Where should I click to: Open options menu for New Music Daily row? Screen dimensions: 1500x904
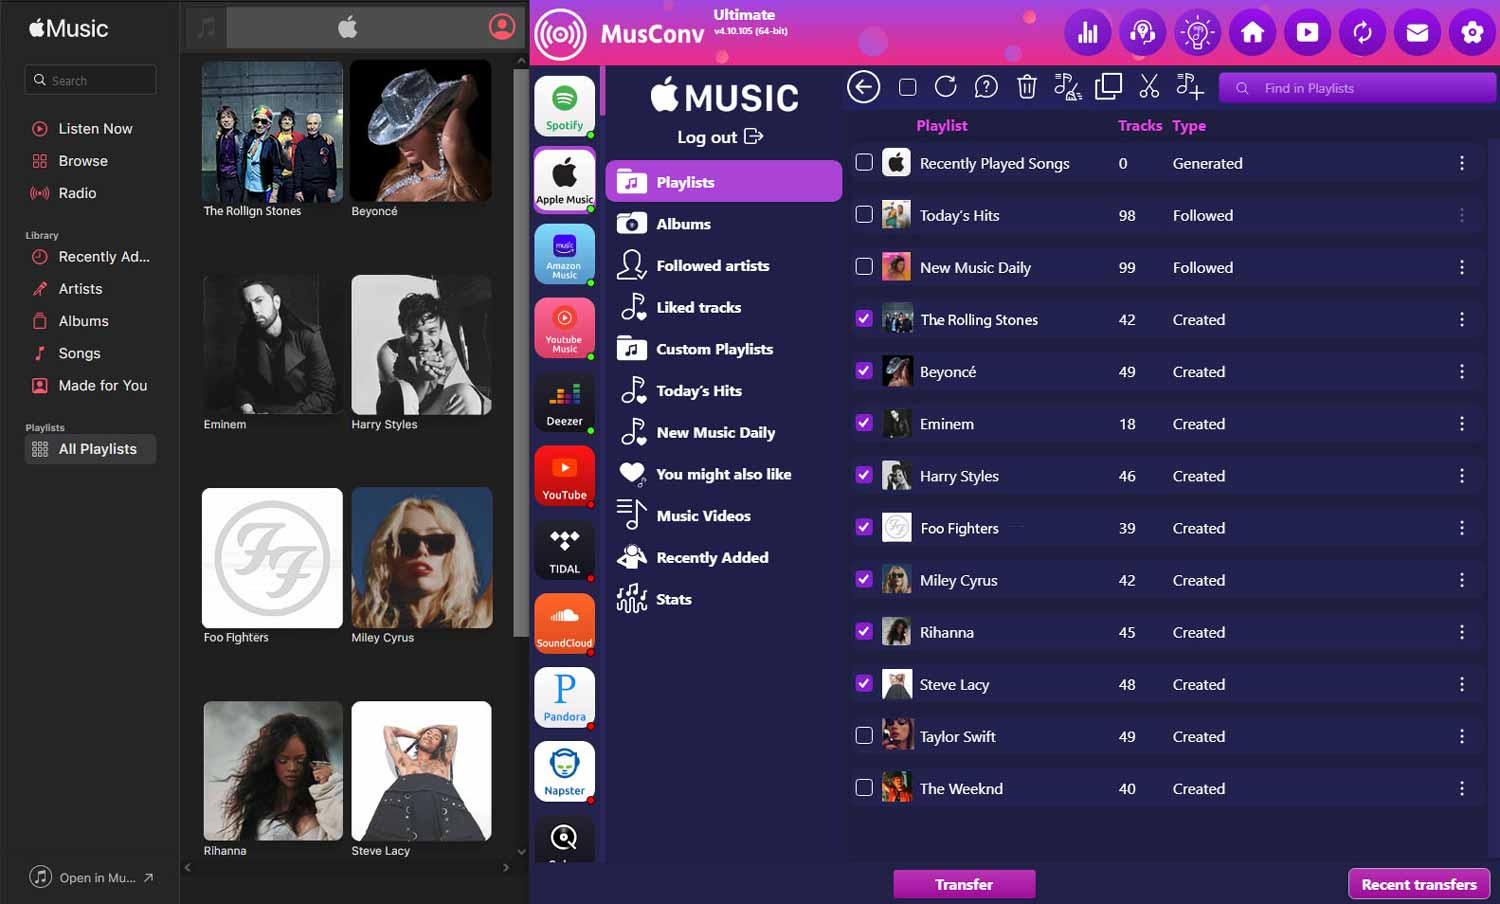tap(1462, 267)
